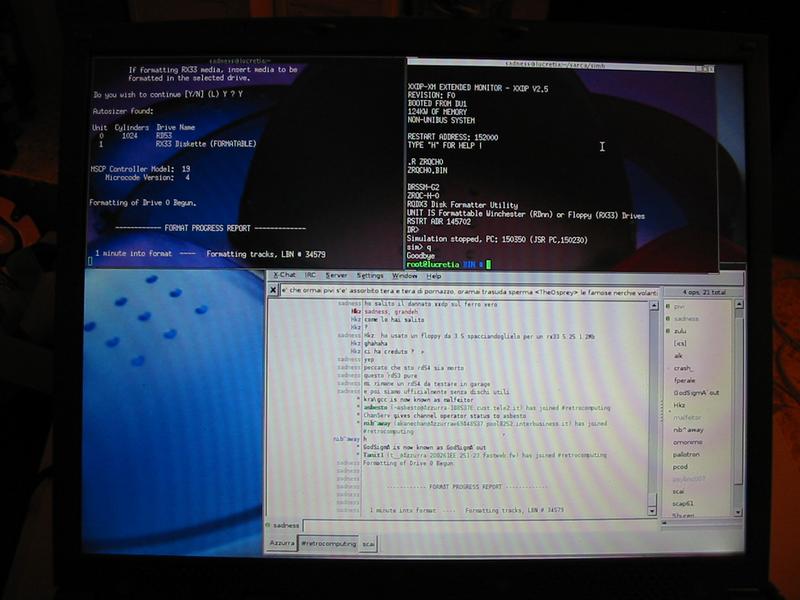Click the user list scroll-up arrow

(738, 304)
